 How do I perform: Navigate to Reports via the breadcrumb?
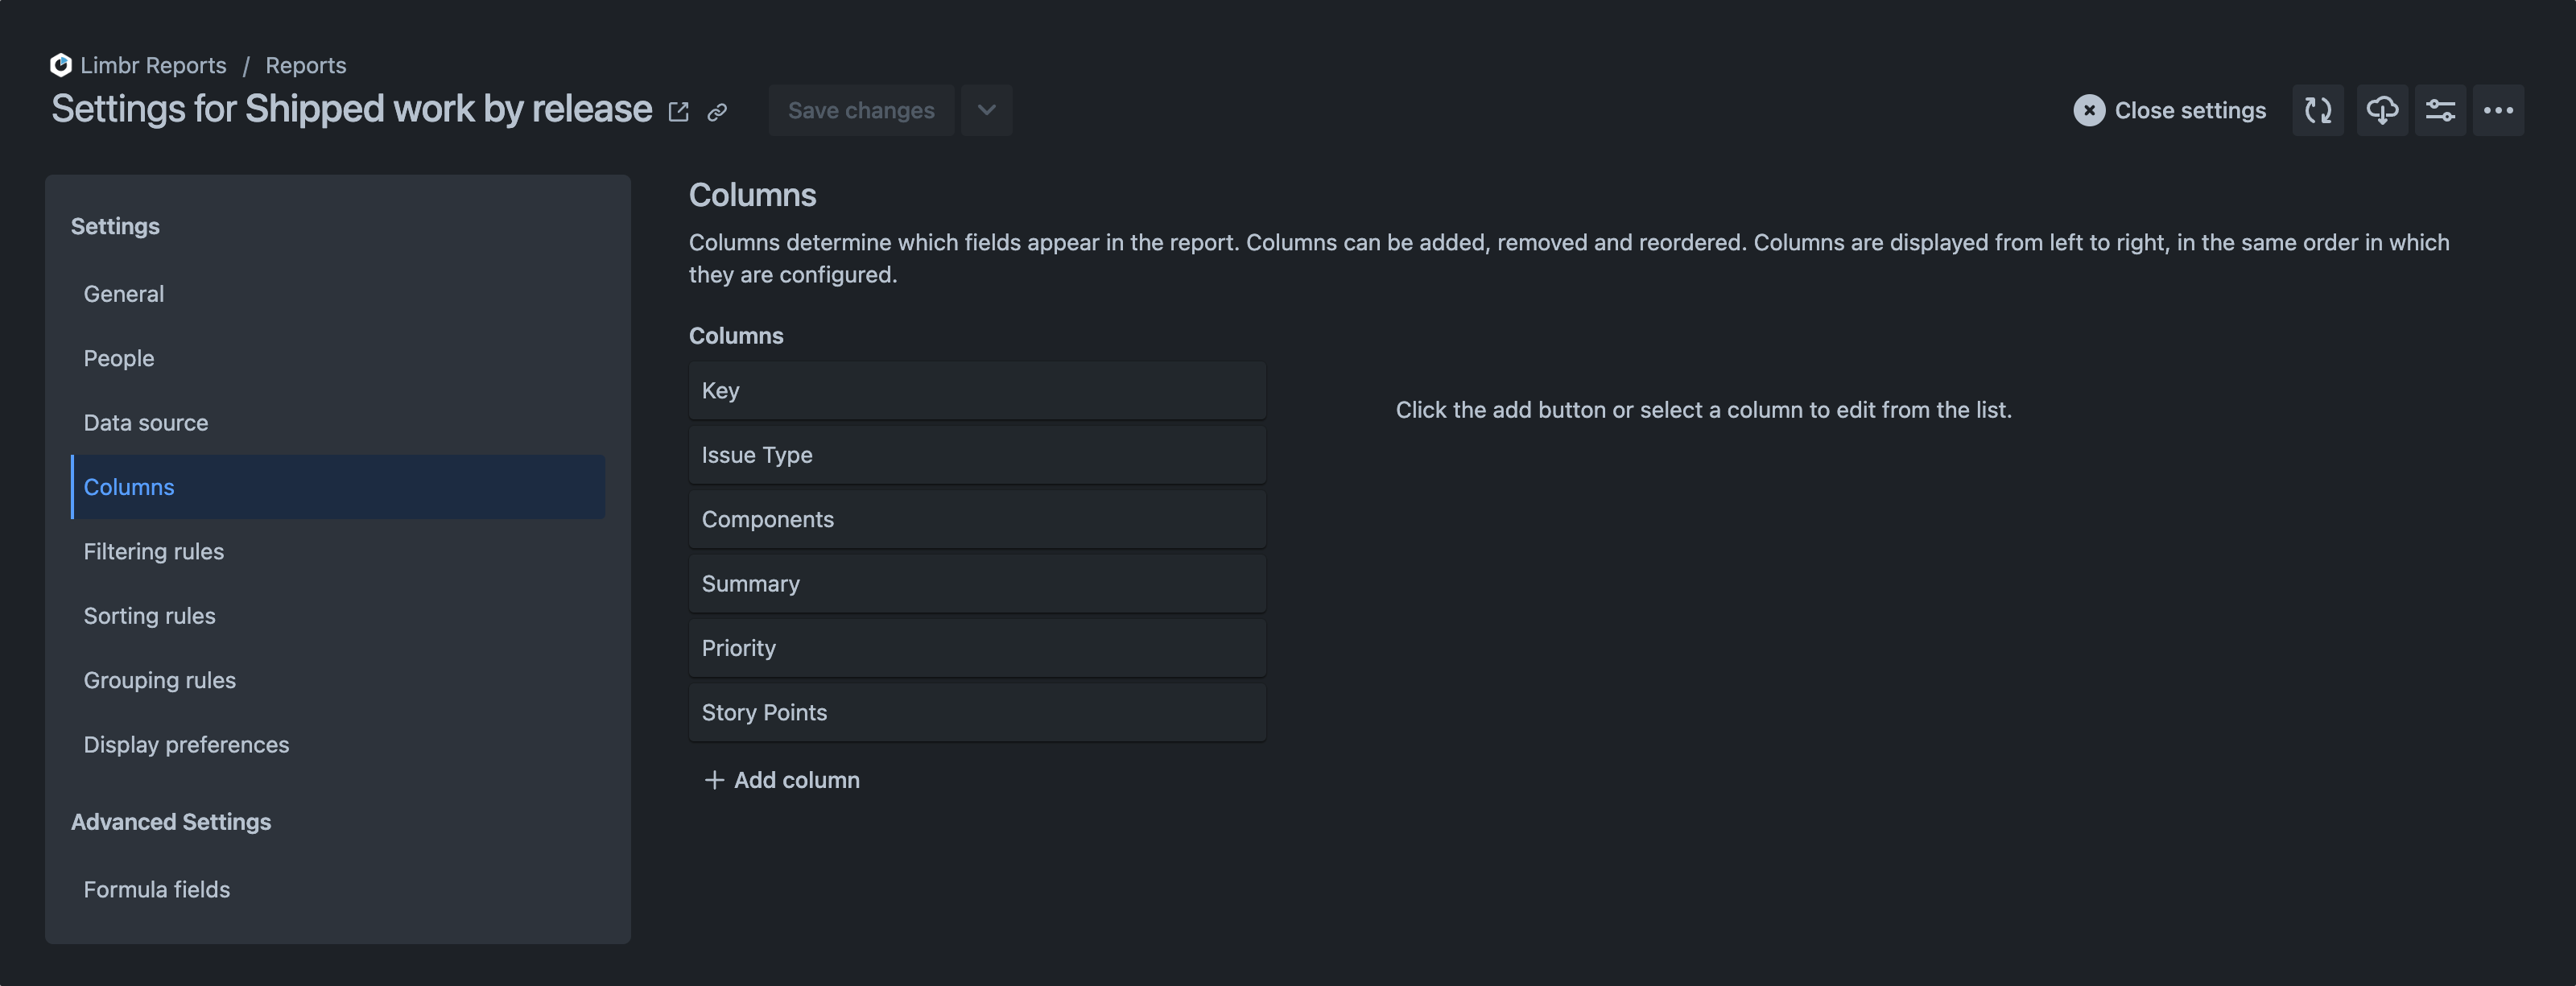(x=305, y=64)
